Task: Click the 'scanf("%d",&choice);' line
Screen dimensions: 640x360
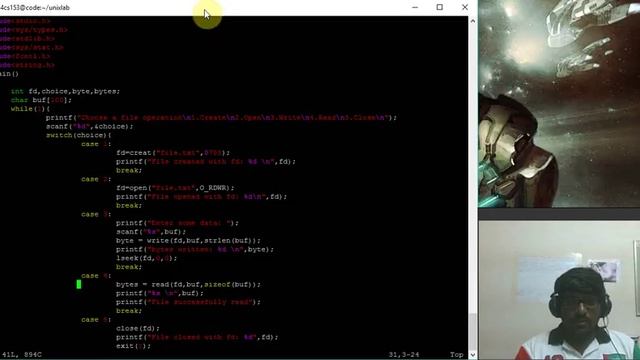Action: pyautogui.click(x=90, y=127)
